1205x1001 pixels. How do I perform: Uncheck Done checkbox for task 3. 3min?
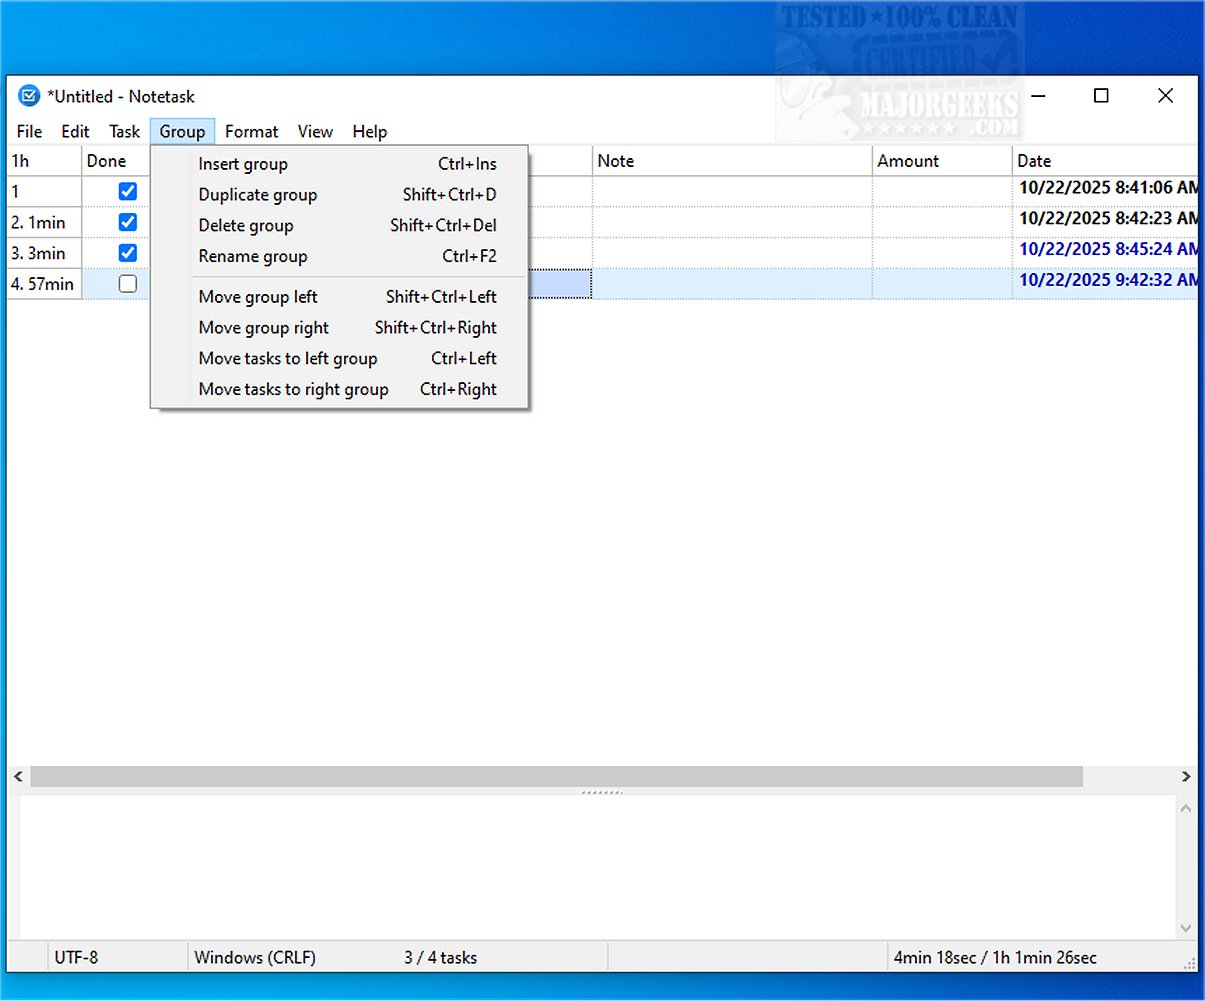point(128,253)
